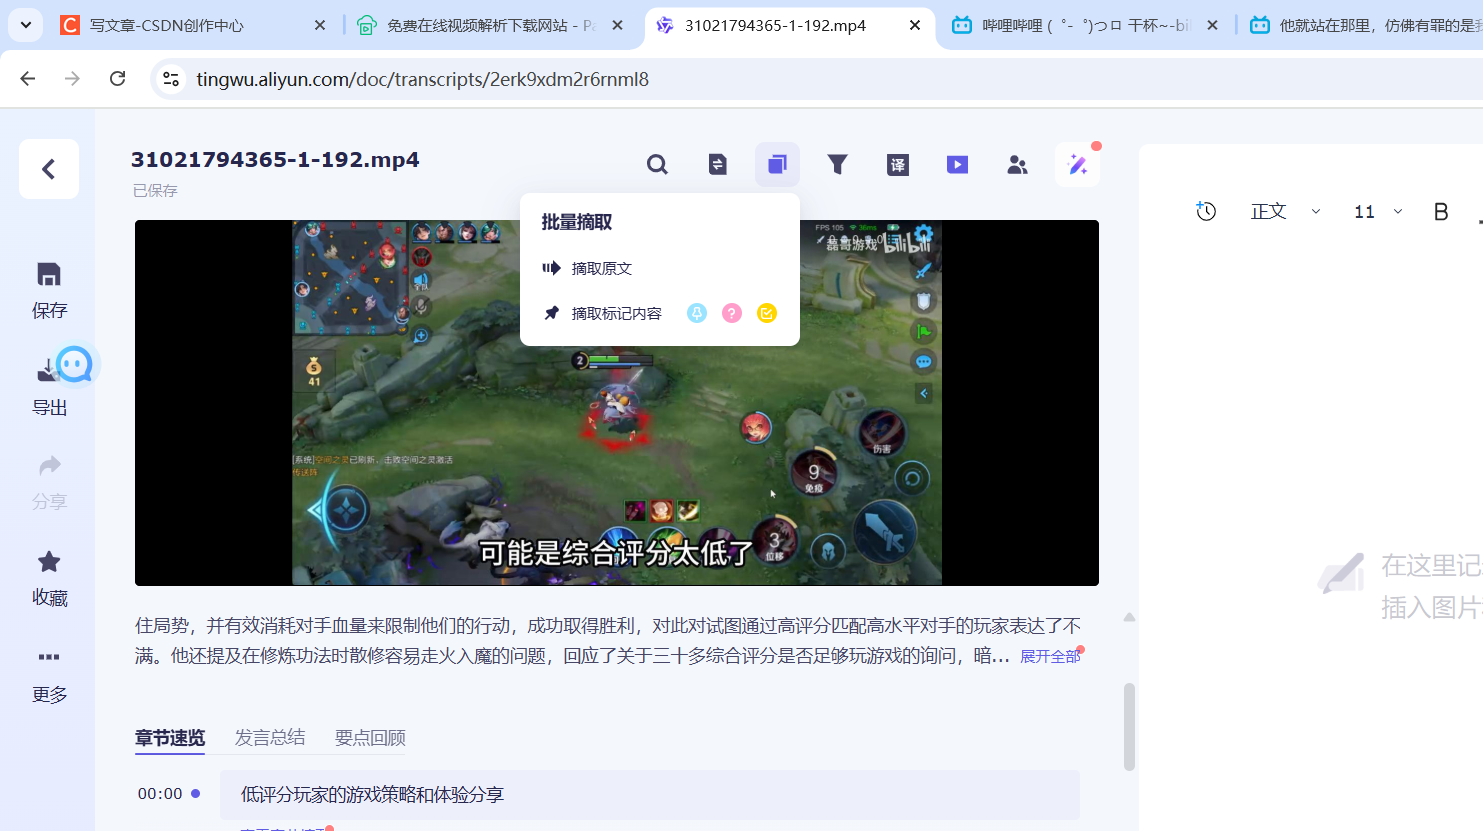Click the find-and-replace document icon
The image size is (1483, 831).
pos(718,165)
